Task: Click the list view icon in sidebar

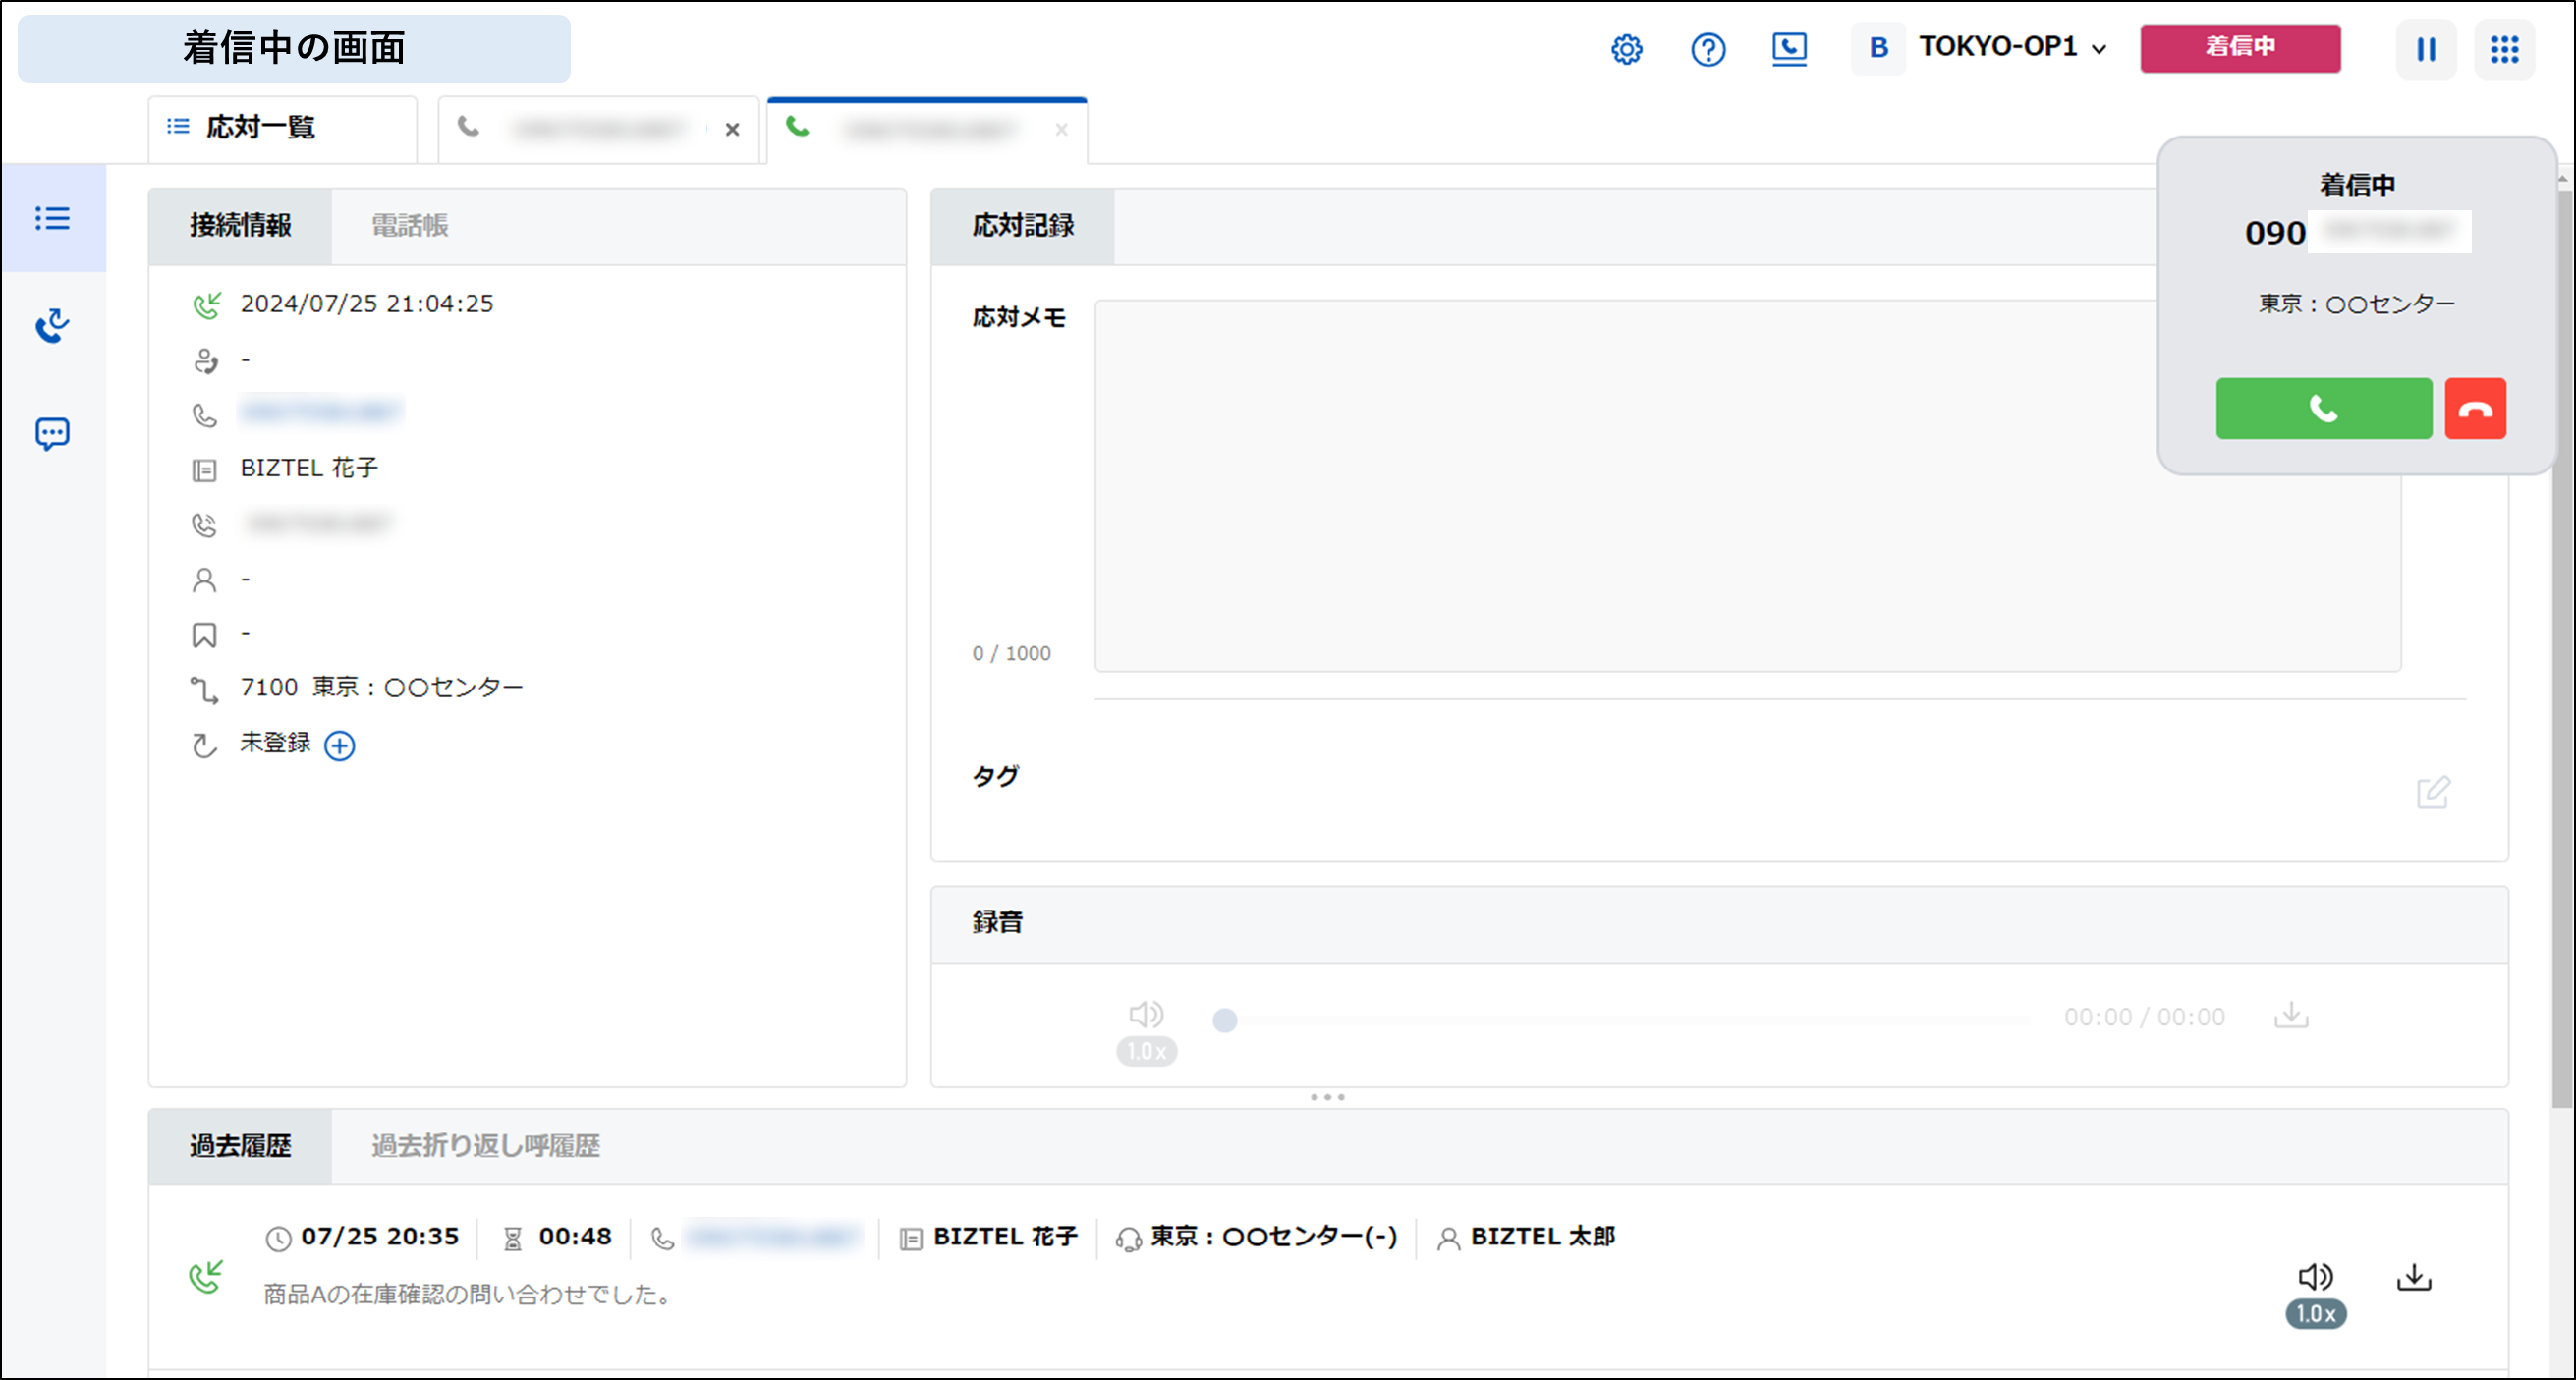Action: pos(52,218)
